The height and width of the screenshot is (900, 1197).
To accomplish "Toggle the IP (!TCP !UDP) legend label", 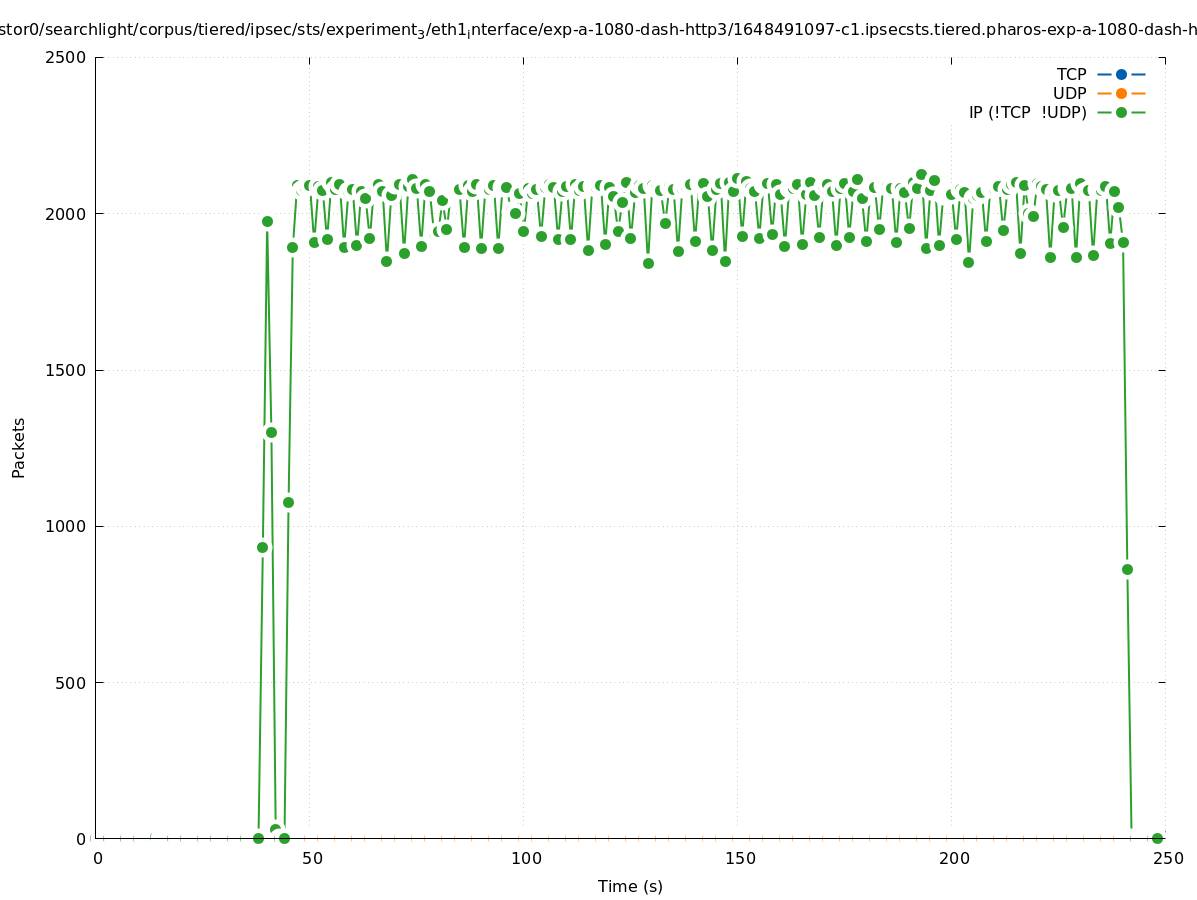I will coord(1027,112).
